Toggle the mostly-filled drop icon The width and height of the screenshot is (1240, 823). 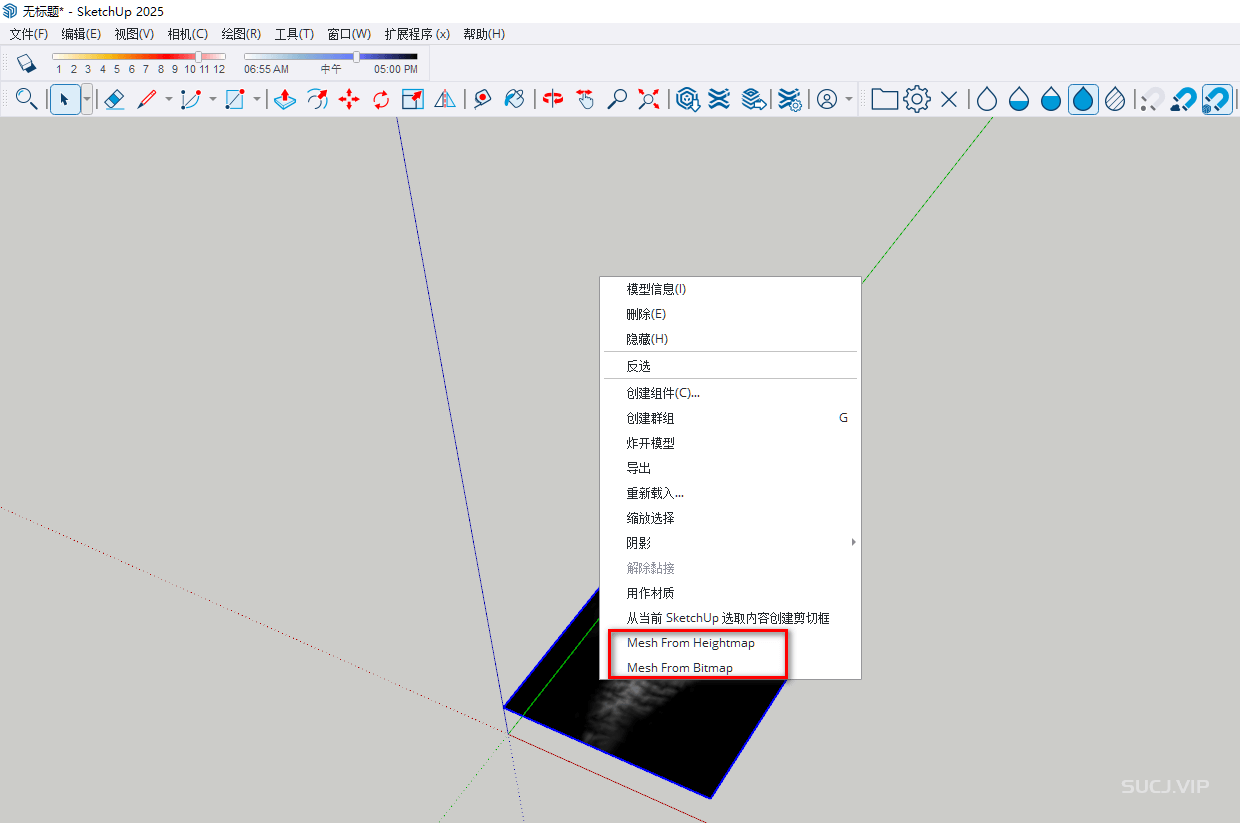(x=1051, y=99)
